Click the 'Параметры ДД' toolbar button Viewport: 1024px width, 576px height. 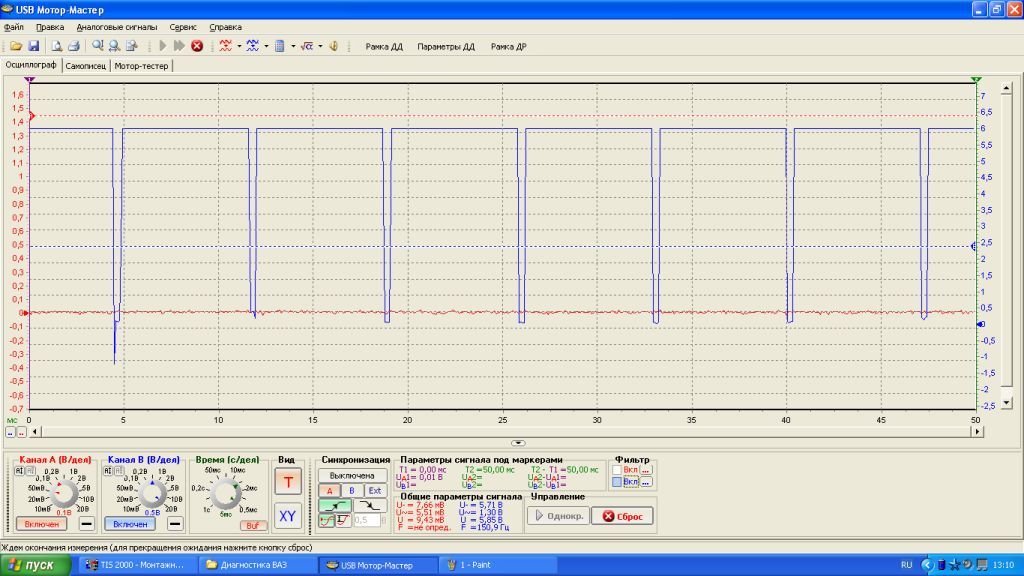tap(446, 46)
